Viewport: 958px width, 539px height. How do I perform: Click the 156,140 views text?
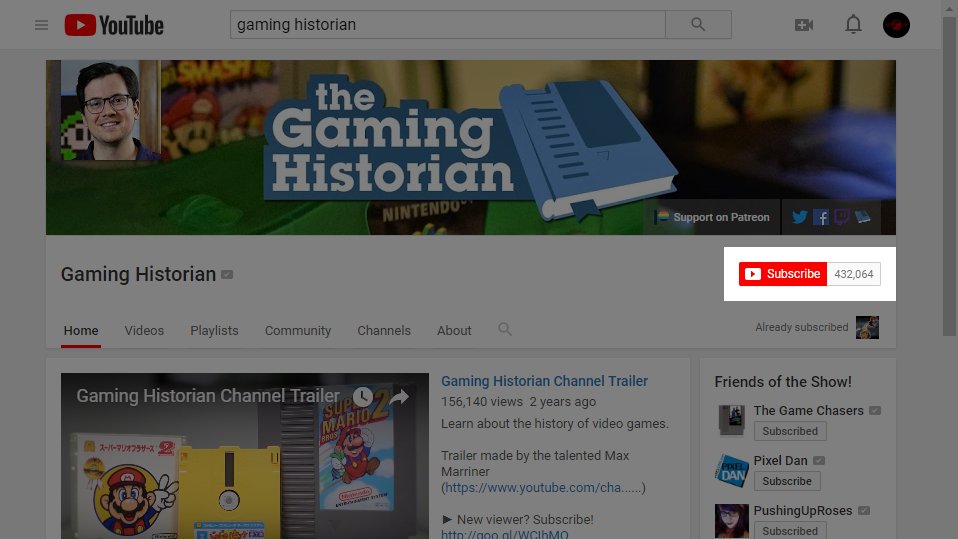pyautogui.click(x=481, y=402)
